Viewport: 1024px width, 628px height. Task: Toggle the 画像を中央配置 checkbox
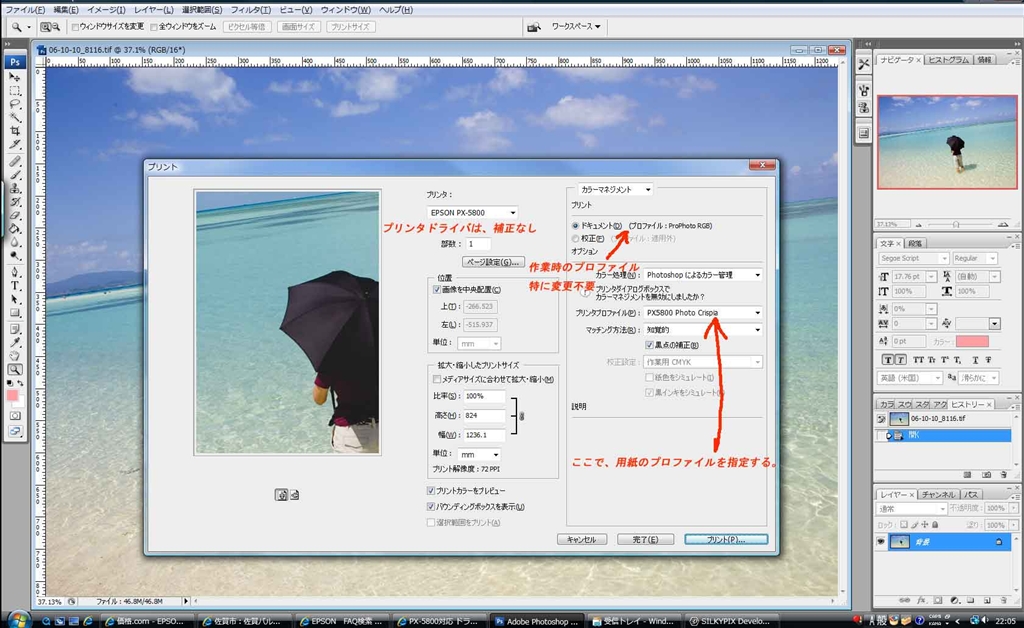coord(436,290)
